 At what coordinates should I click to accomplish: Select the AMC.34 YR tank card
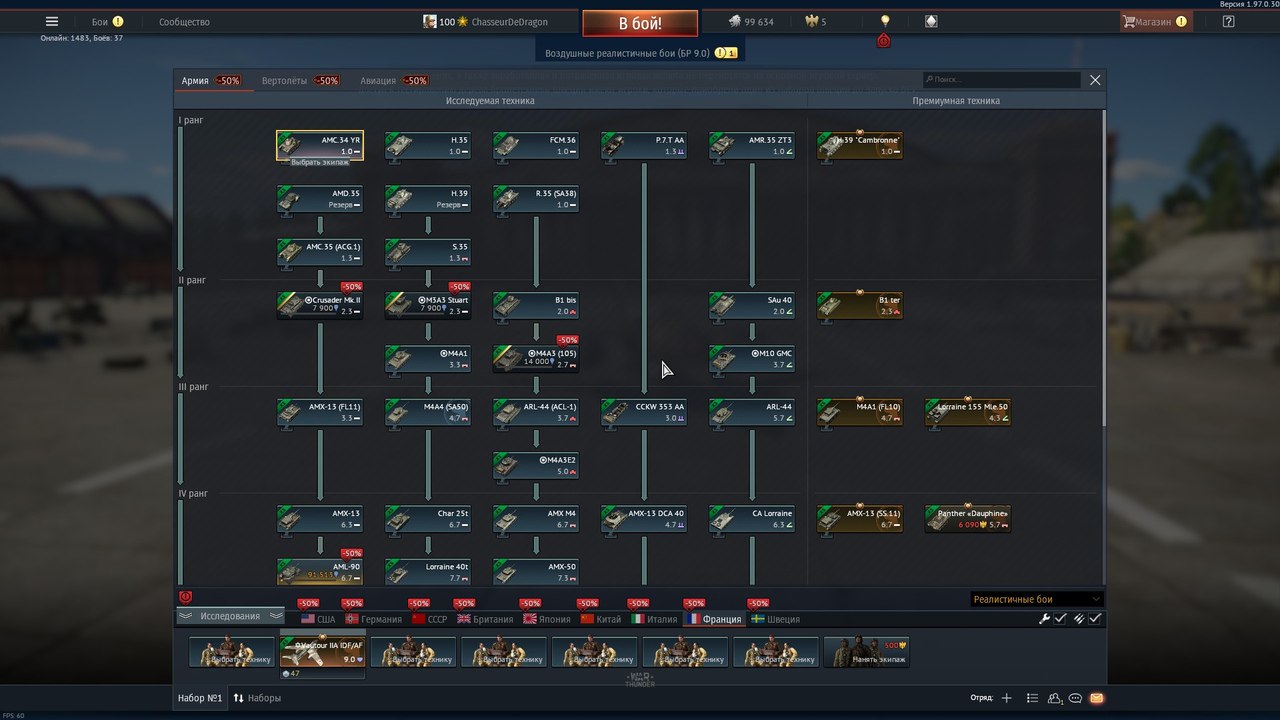pos(320,146)
